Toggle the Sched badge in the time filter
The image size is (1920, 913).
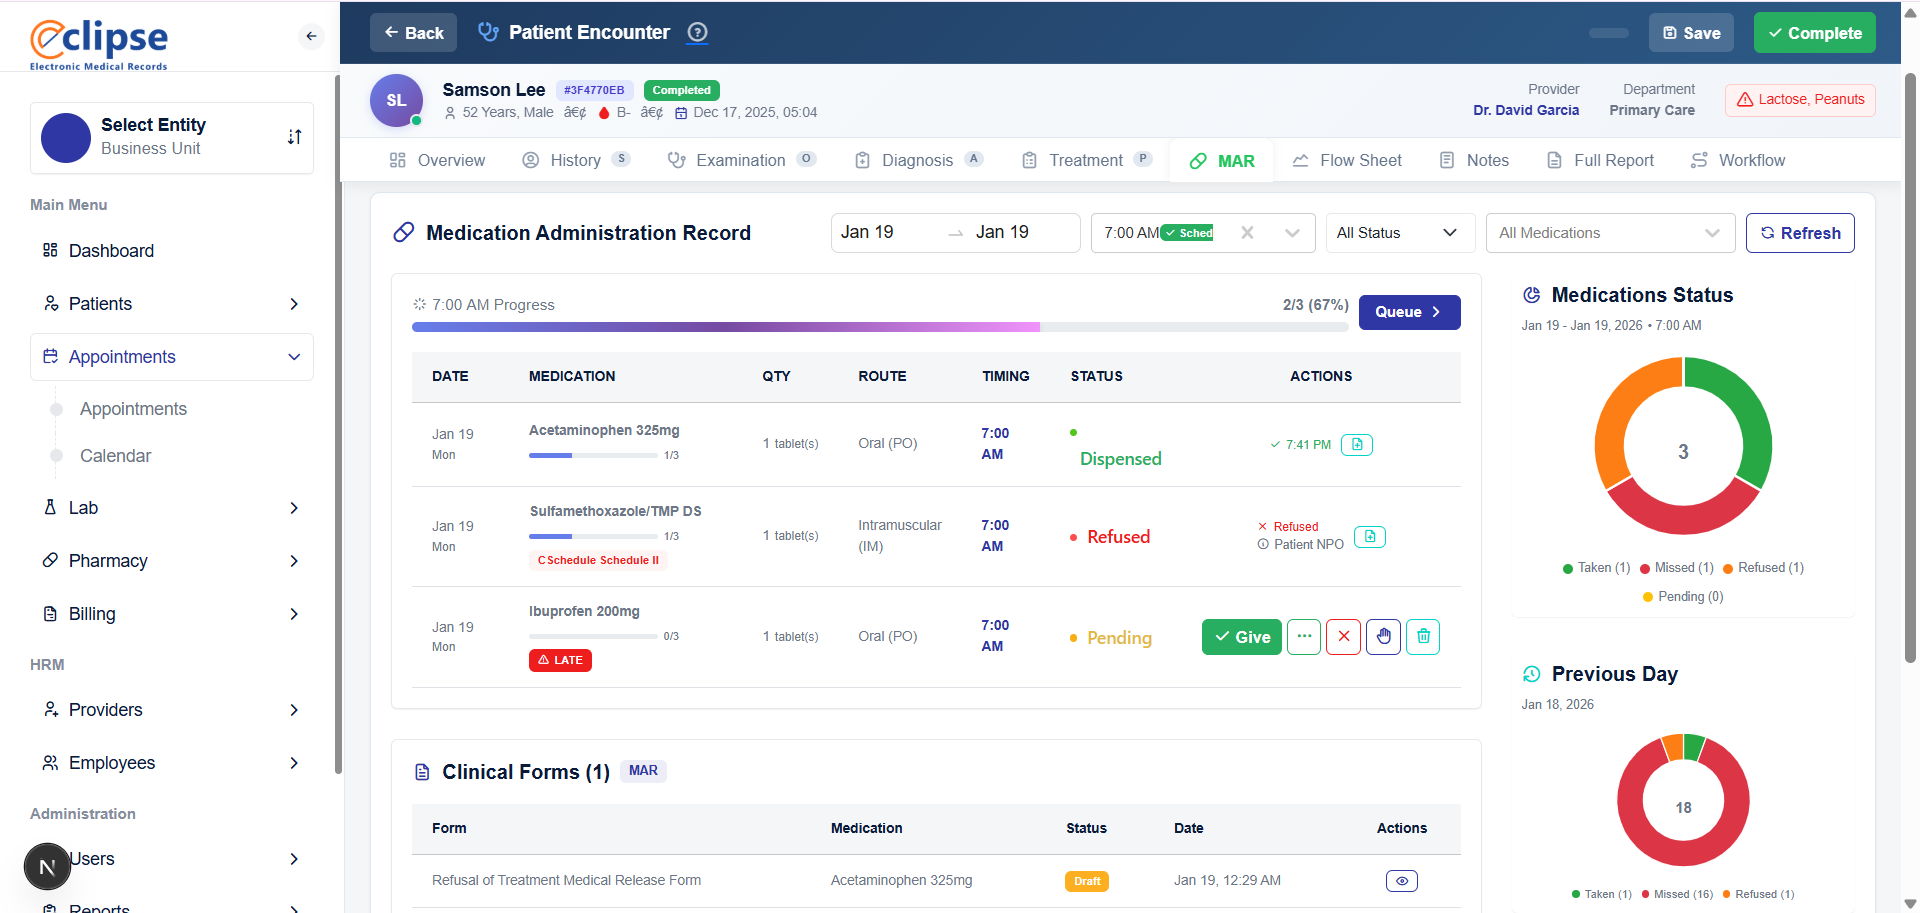pyautogui.click(x=1189, y=232)
